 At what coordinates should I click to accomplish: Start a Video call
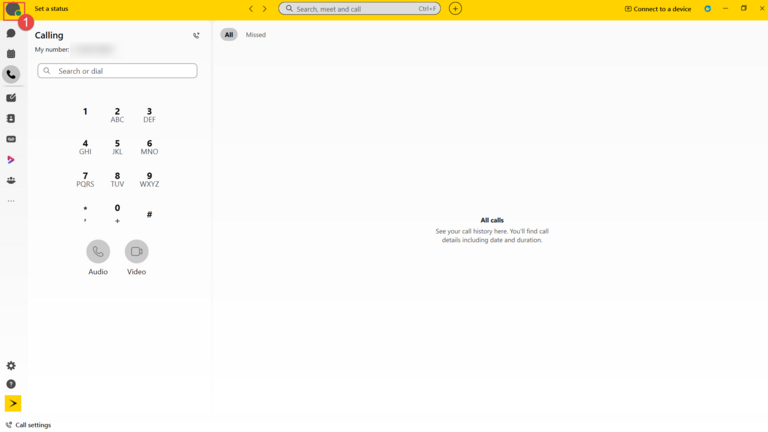coord(137,252)
